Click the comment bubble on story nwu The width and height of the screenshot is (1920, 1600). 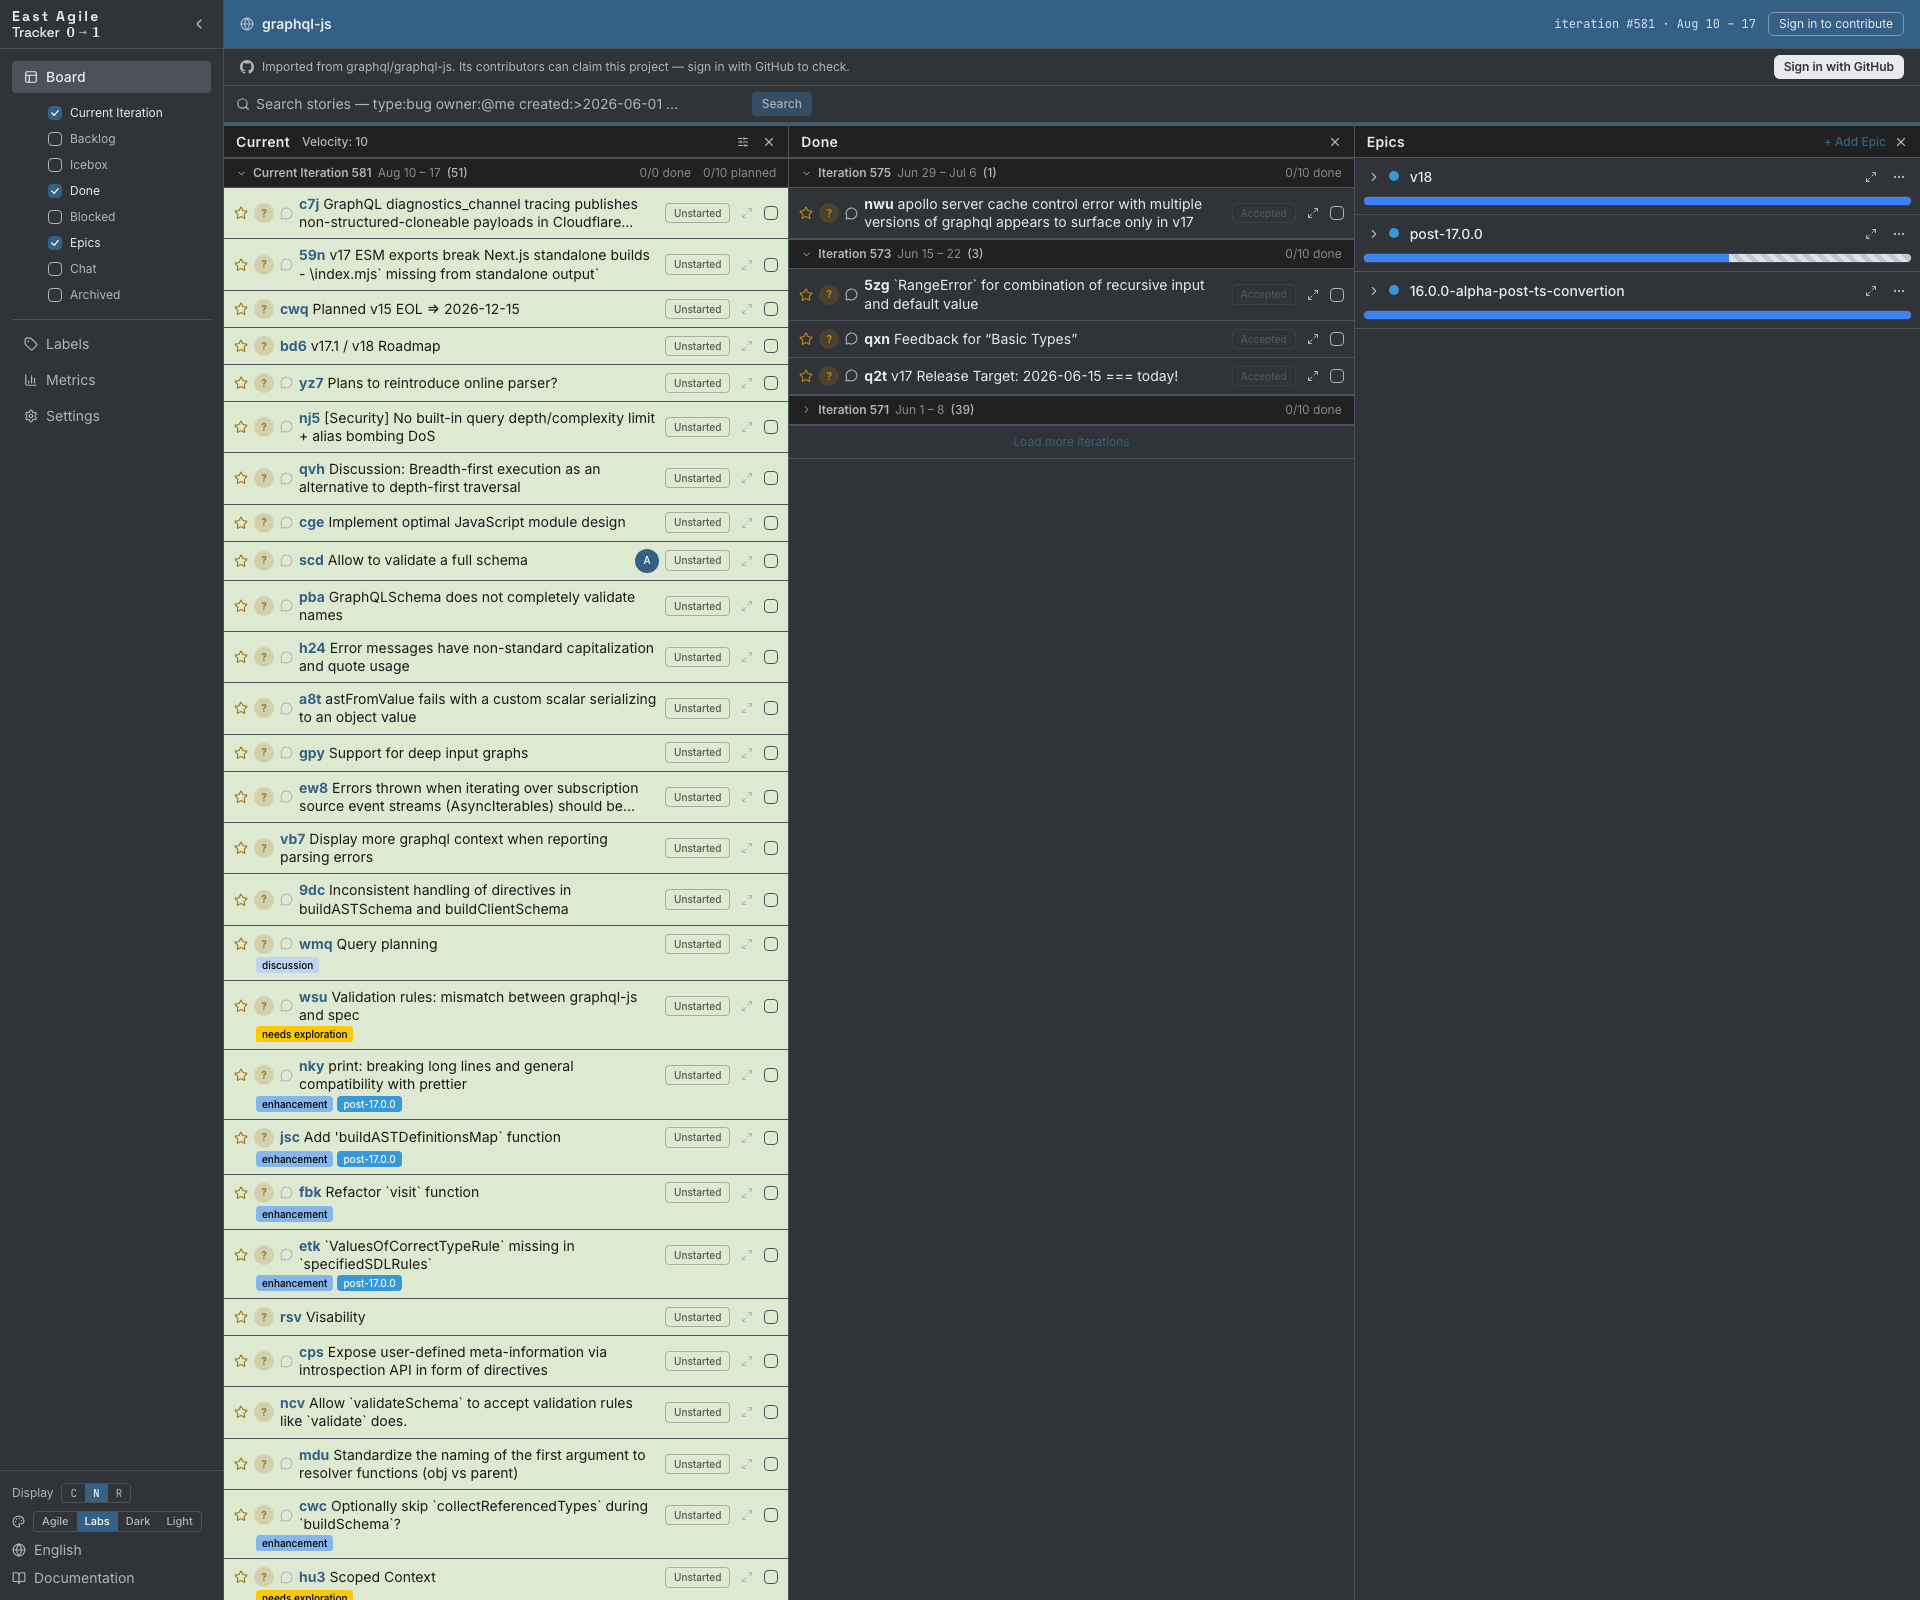coord(852,213)
